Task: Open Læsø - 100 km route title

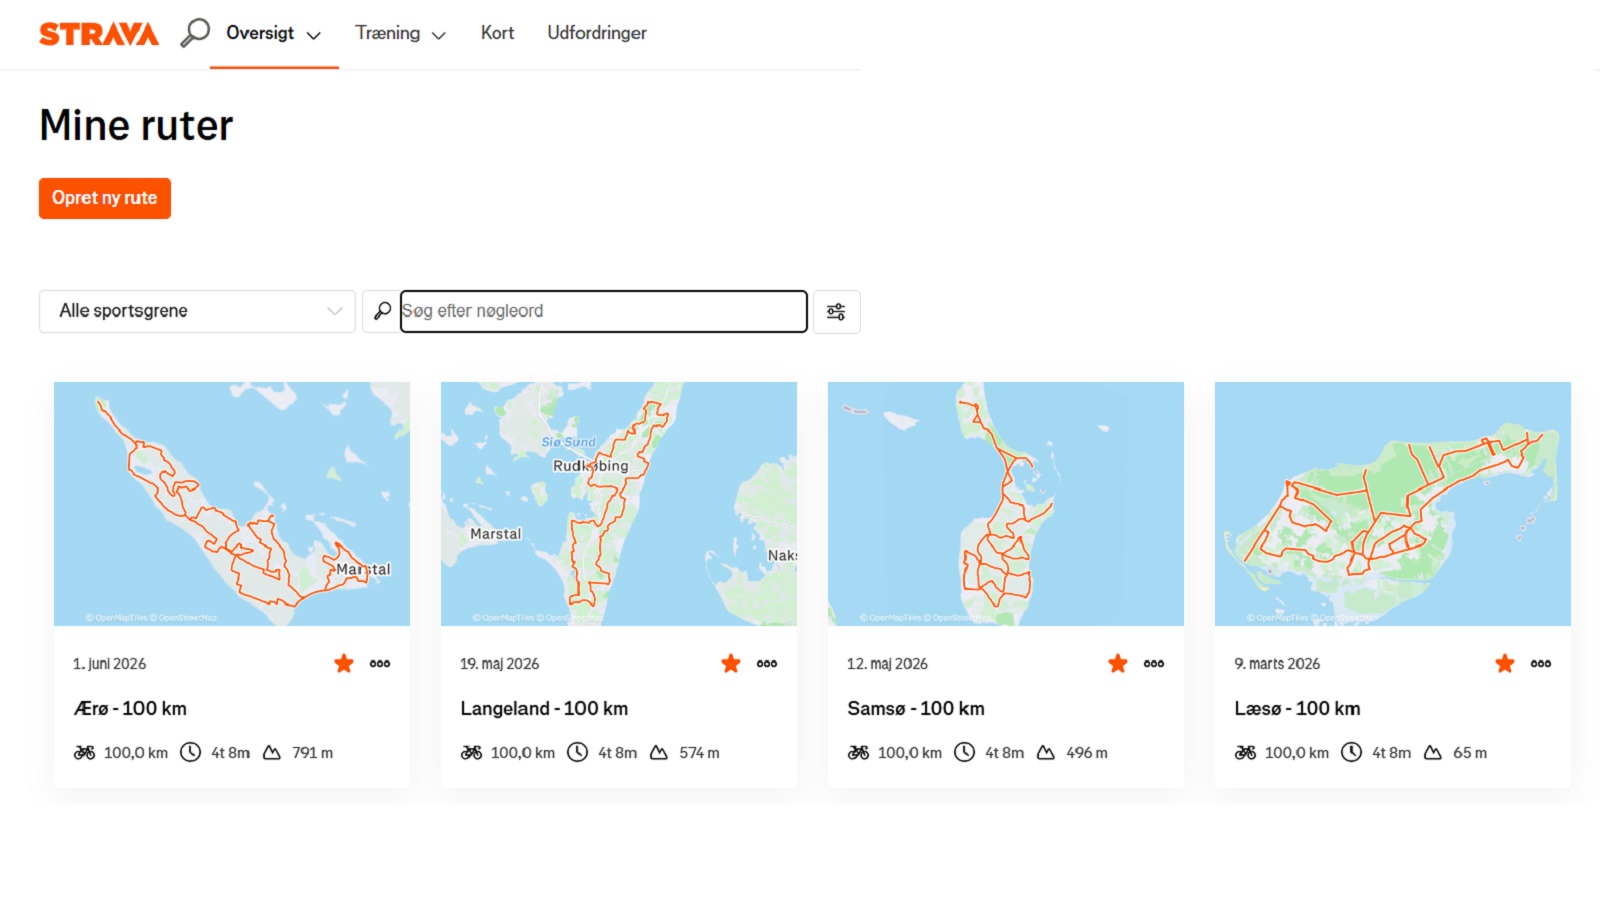Action: pyautogui.click(x=1297, y=709)
